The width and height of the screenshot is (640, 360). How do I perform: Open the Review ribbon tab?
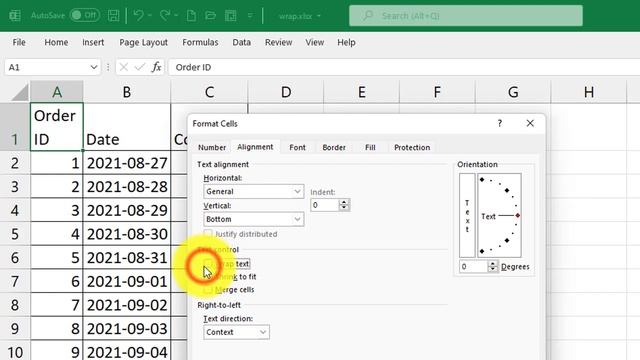[x=278, y=42]
